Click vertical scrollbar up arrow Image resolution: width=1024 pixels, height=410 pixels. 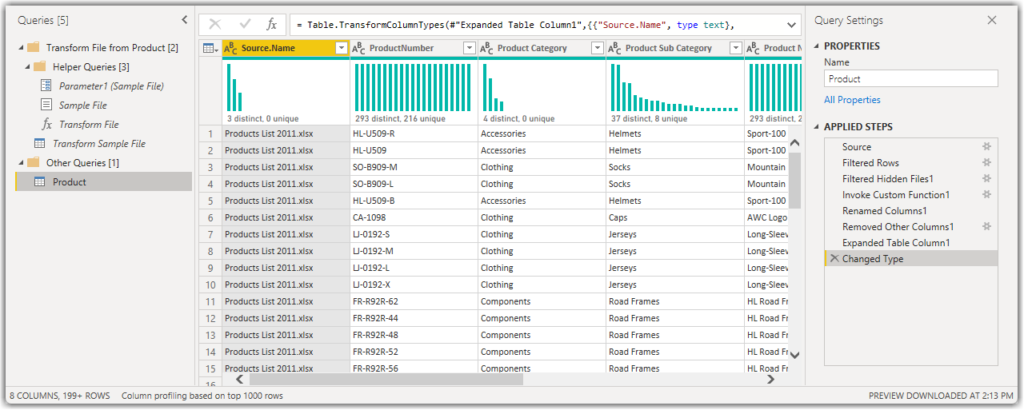[795, 143]
